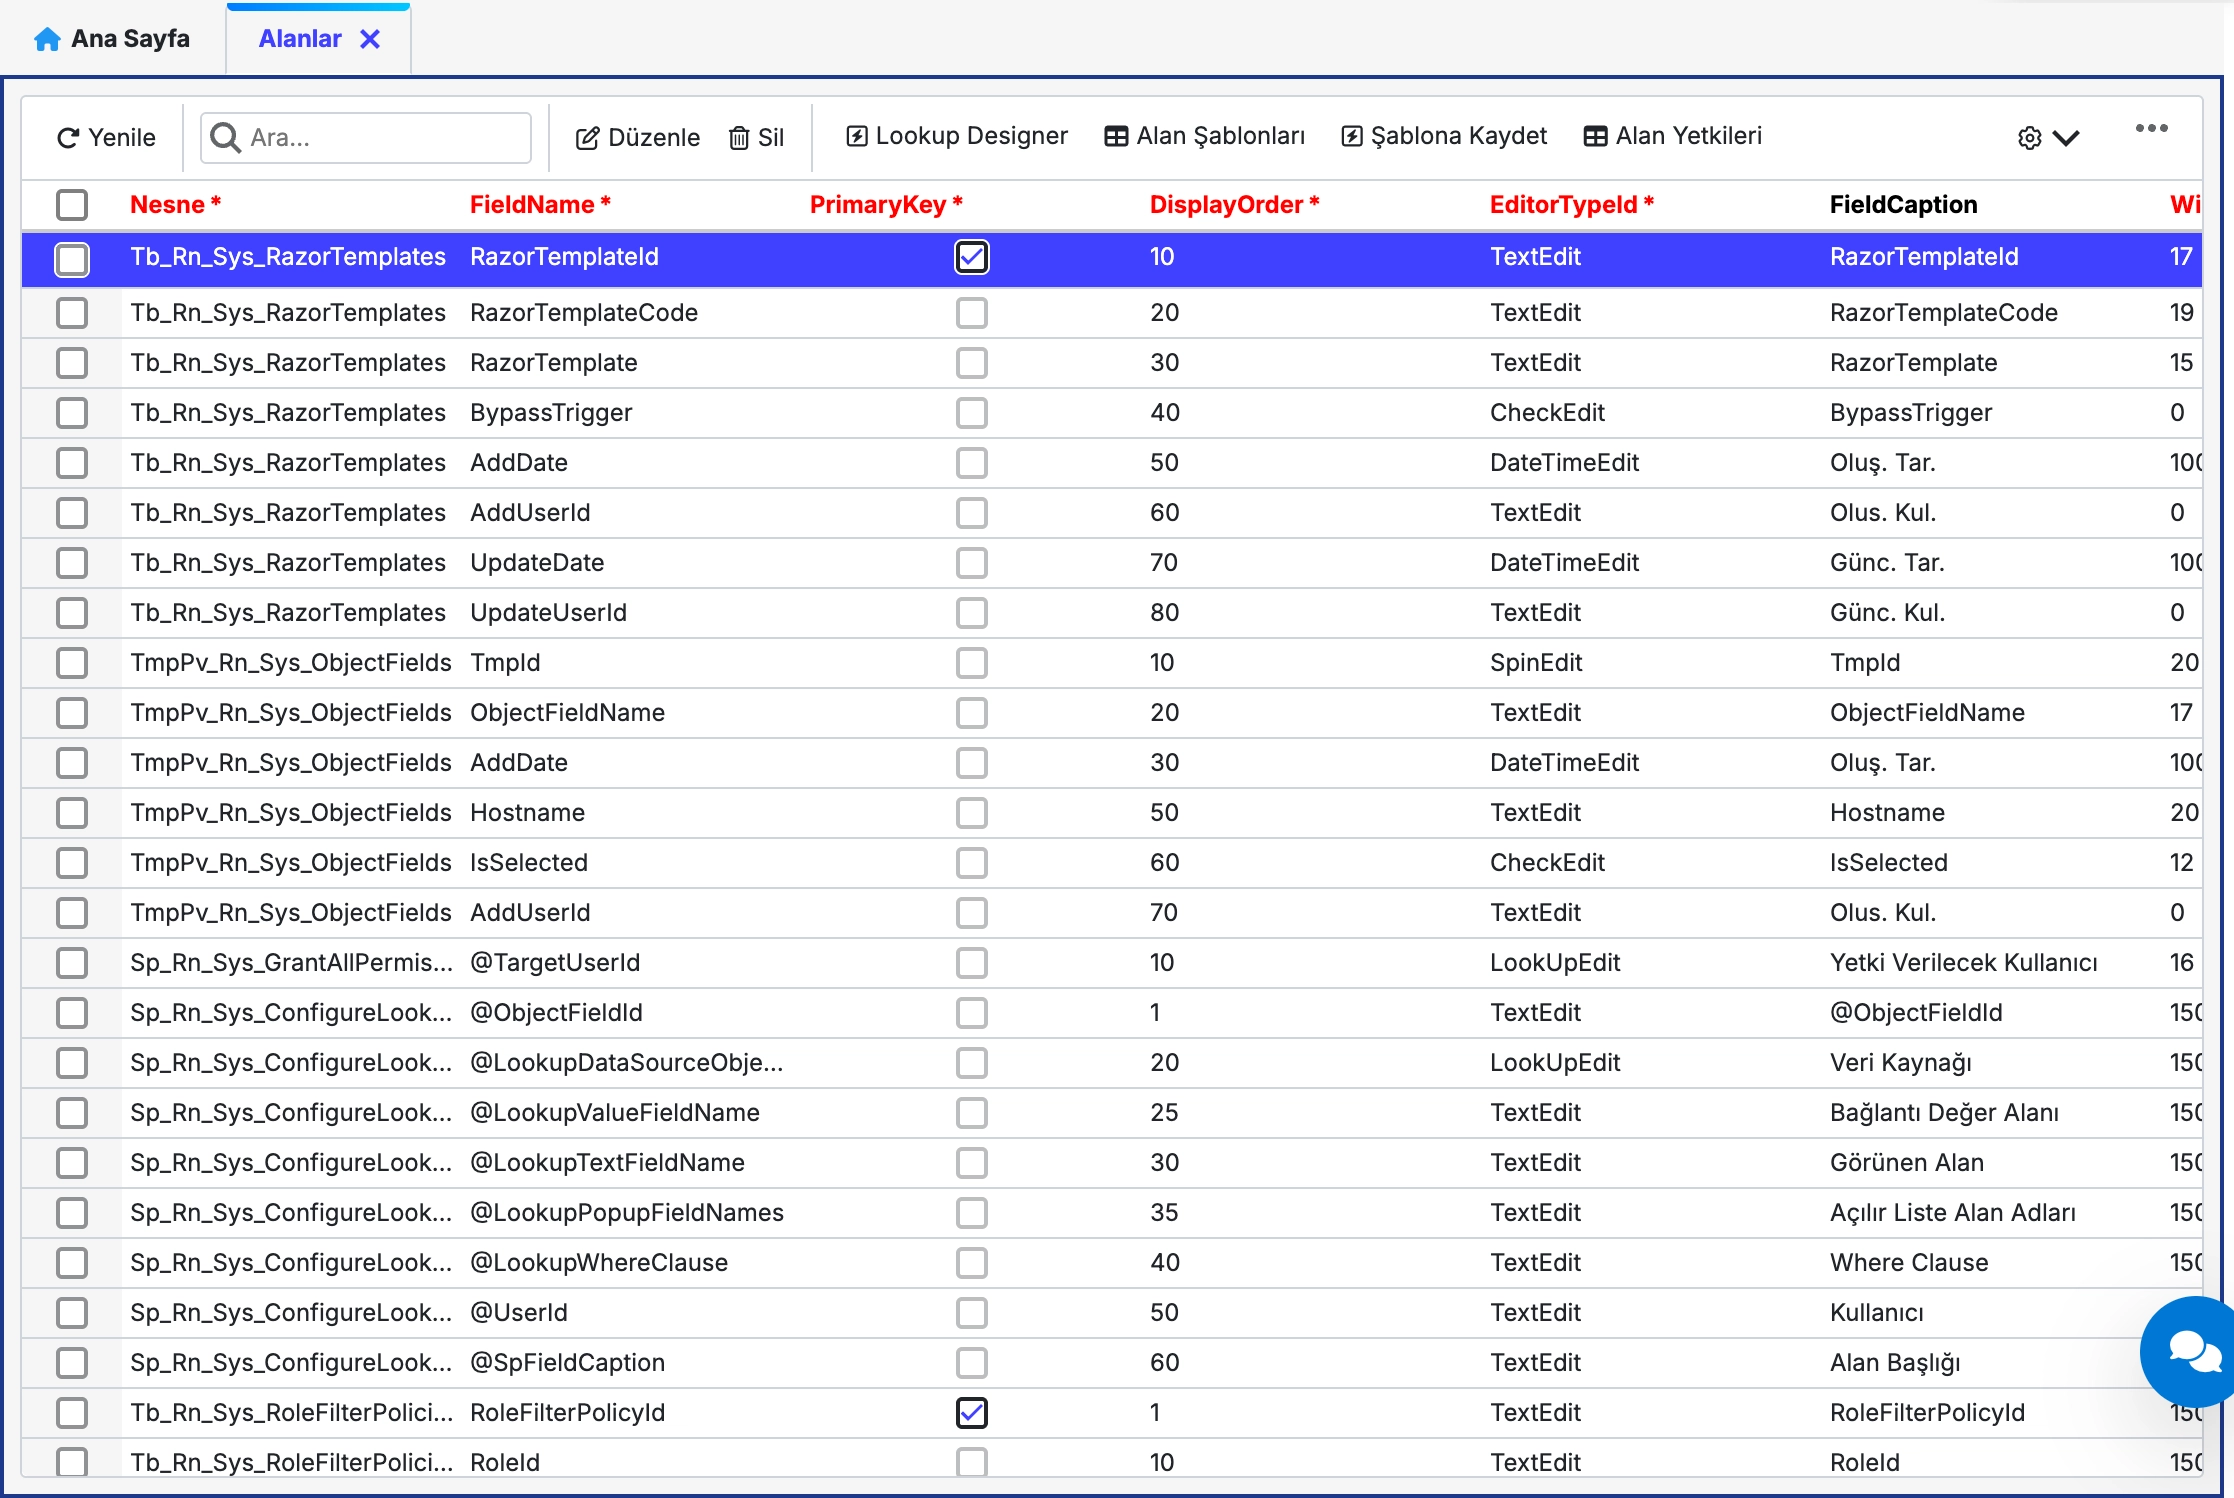
Task: Open the Alan Şablonları table icon
Action: [1116, 136]
